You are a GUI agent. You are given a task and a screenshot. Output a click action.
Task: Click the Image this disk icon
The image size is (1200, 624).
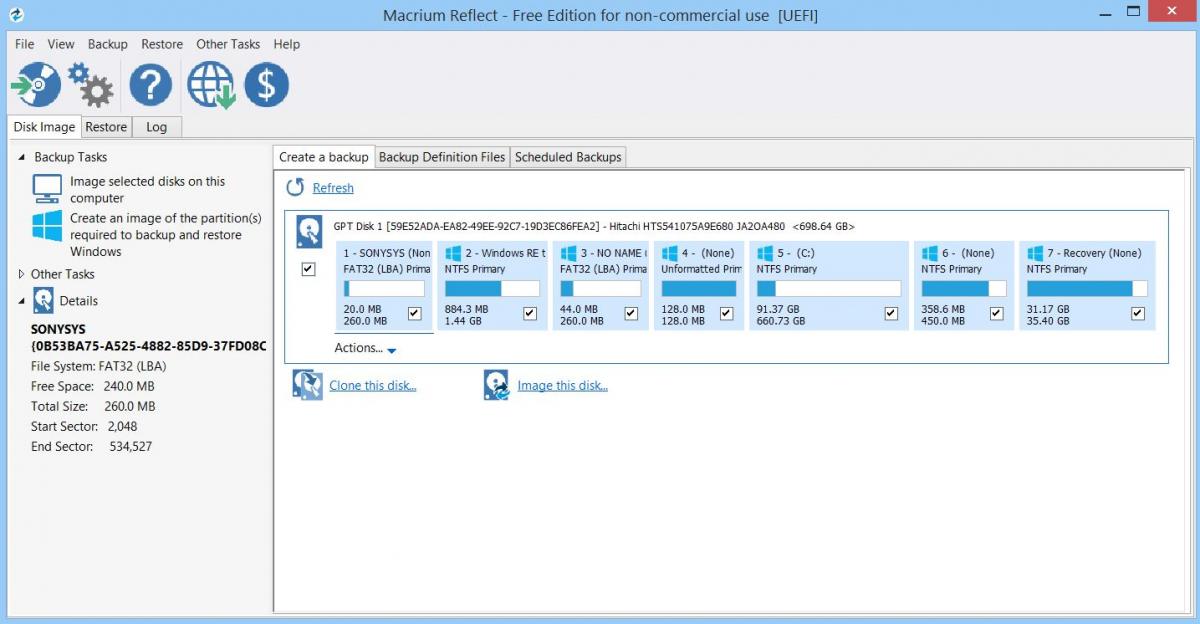tap(497, 385)
